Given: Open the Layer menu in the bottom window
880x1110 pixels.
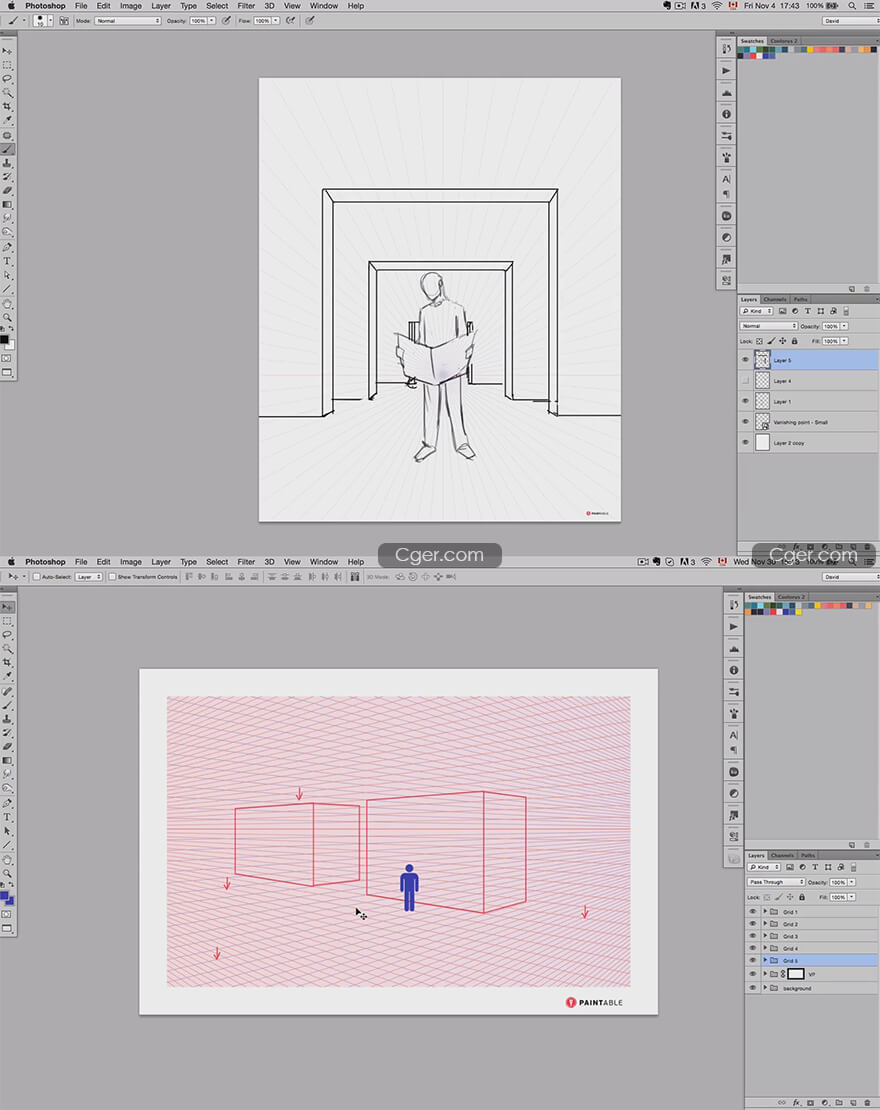Looking at the screenshot, I should pos(161,561).
